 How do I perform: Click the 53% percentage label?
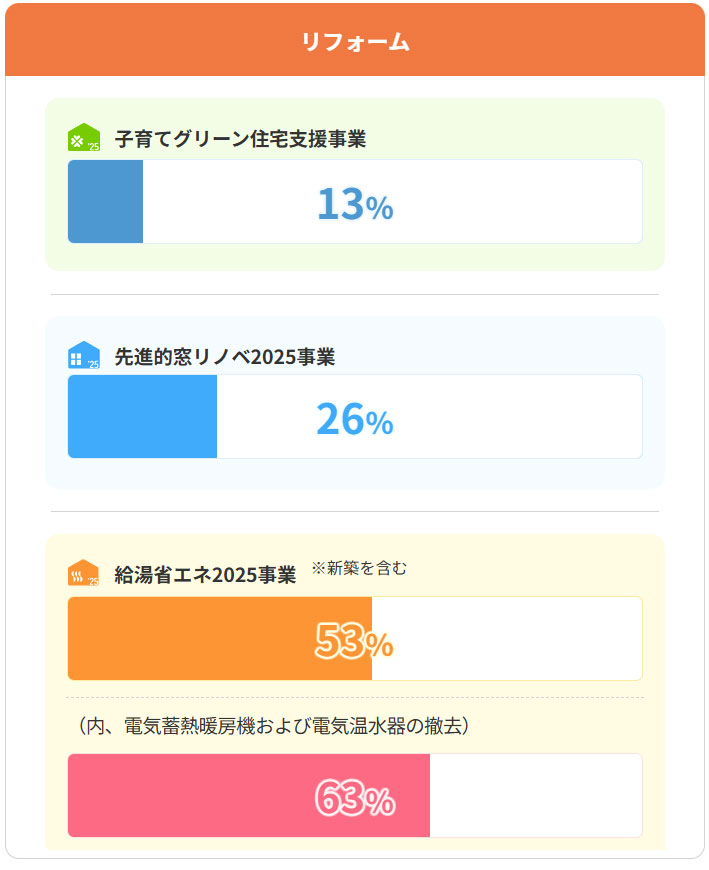[354, 642]
